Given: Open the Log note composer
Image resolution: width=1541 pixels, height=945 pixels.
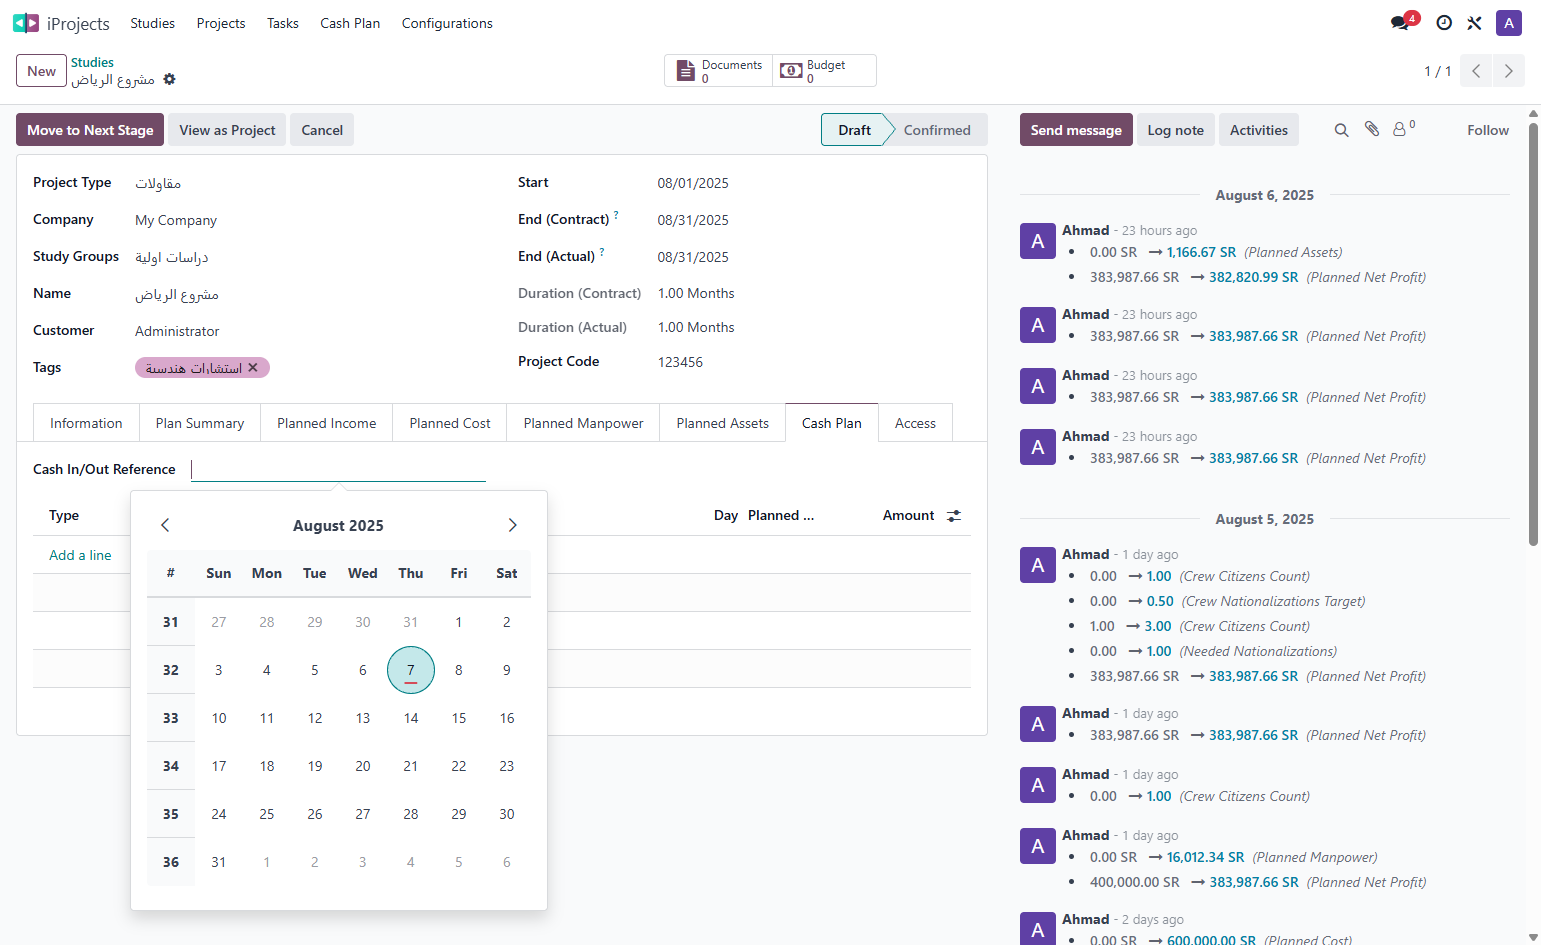Looking at the screenshot, I should click(1176, 130).
